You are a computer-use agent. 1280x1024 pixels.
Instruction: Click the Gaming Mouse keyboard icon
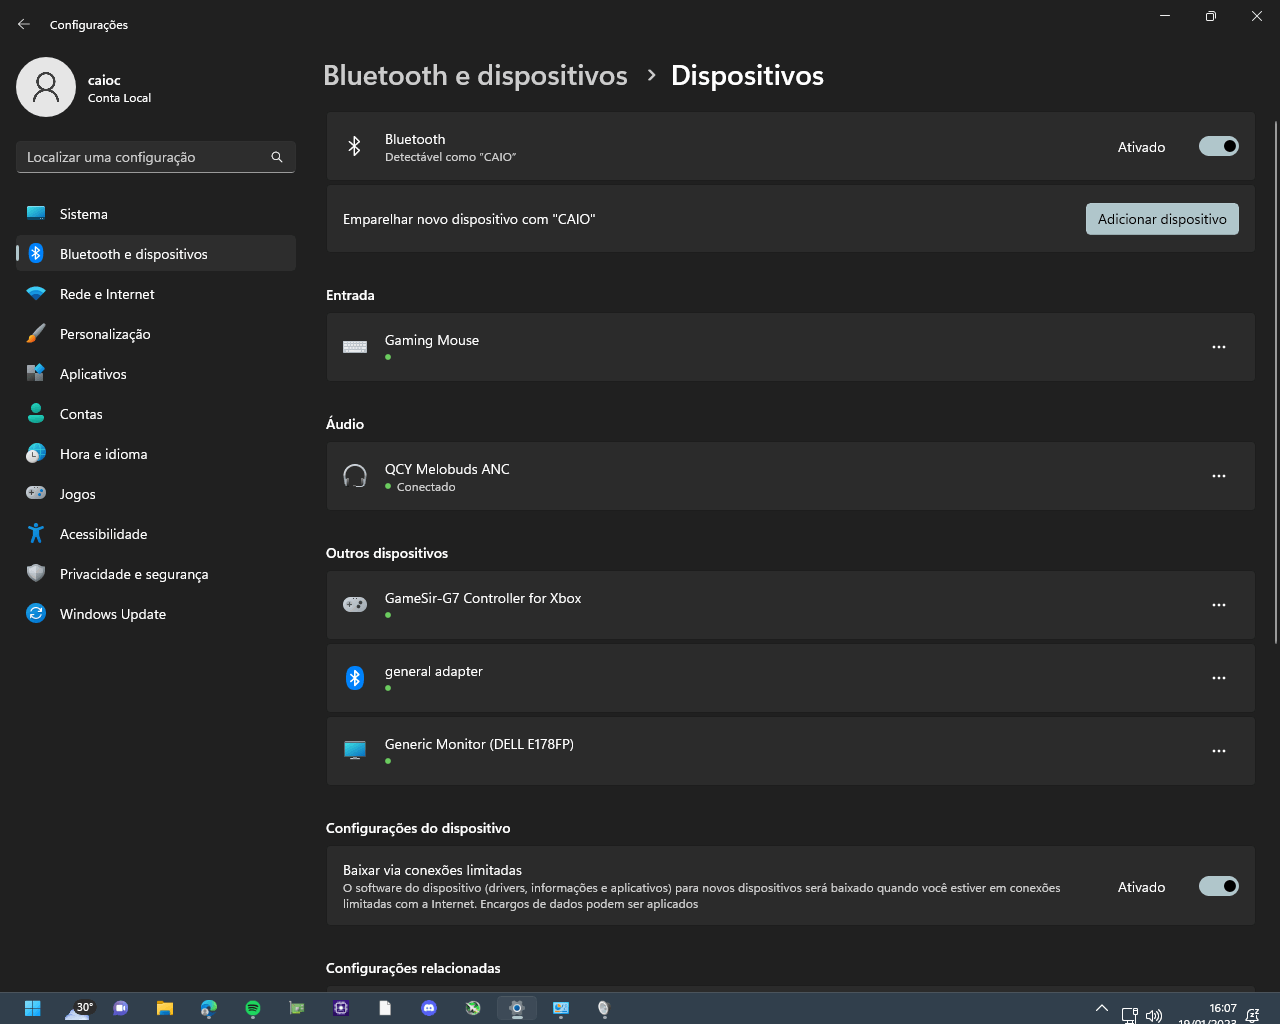(x=355, y=347)
